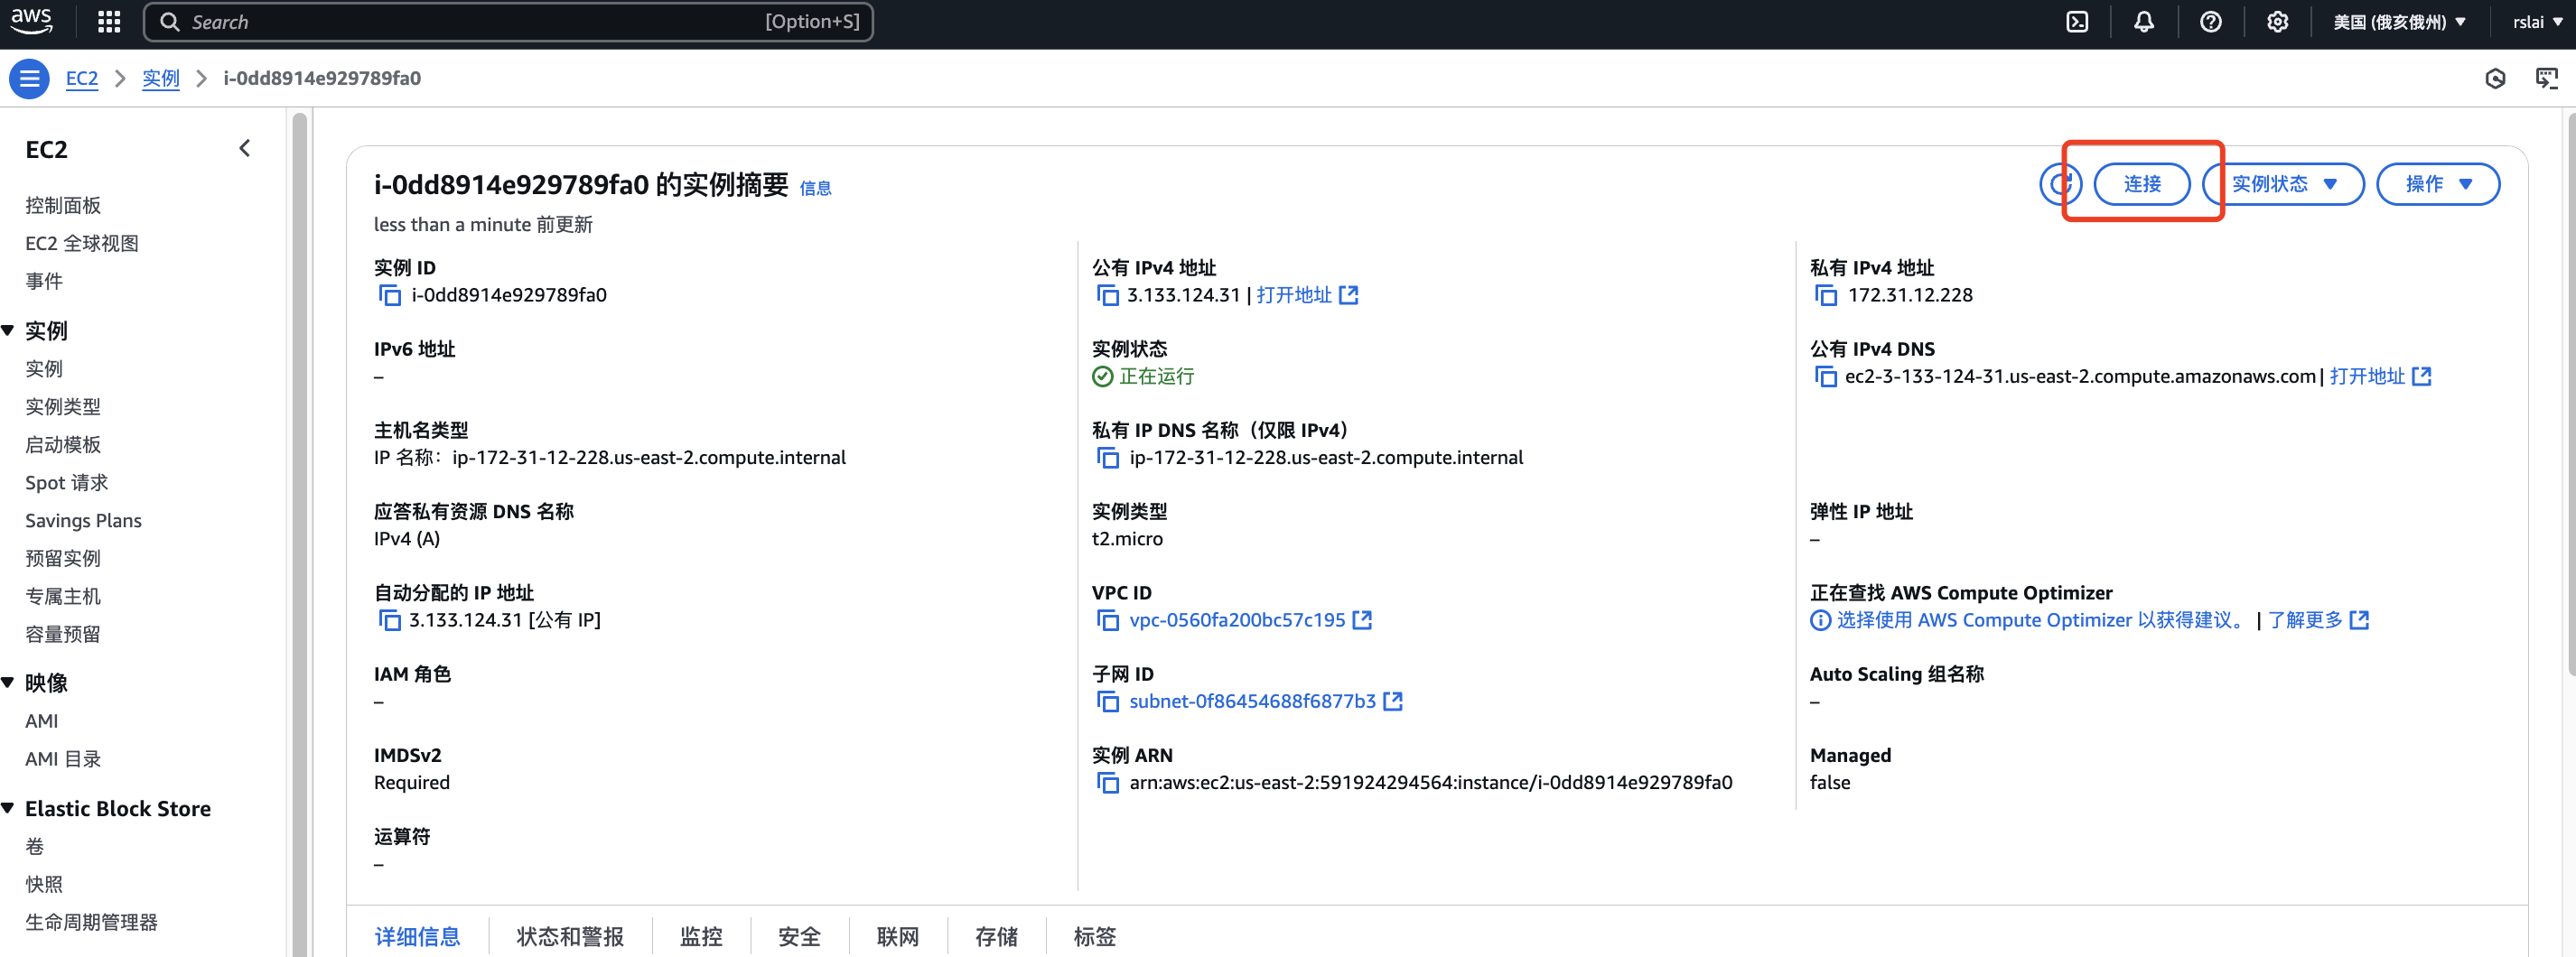The height and width of the screenshot is (957, 2576).
Task: Go to 实例 in the breadcrumb
Action: [x=160, y=78]
